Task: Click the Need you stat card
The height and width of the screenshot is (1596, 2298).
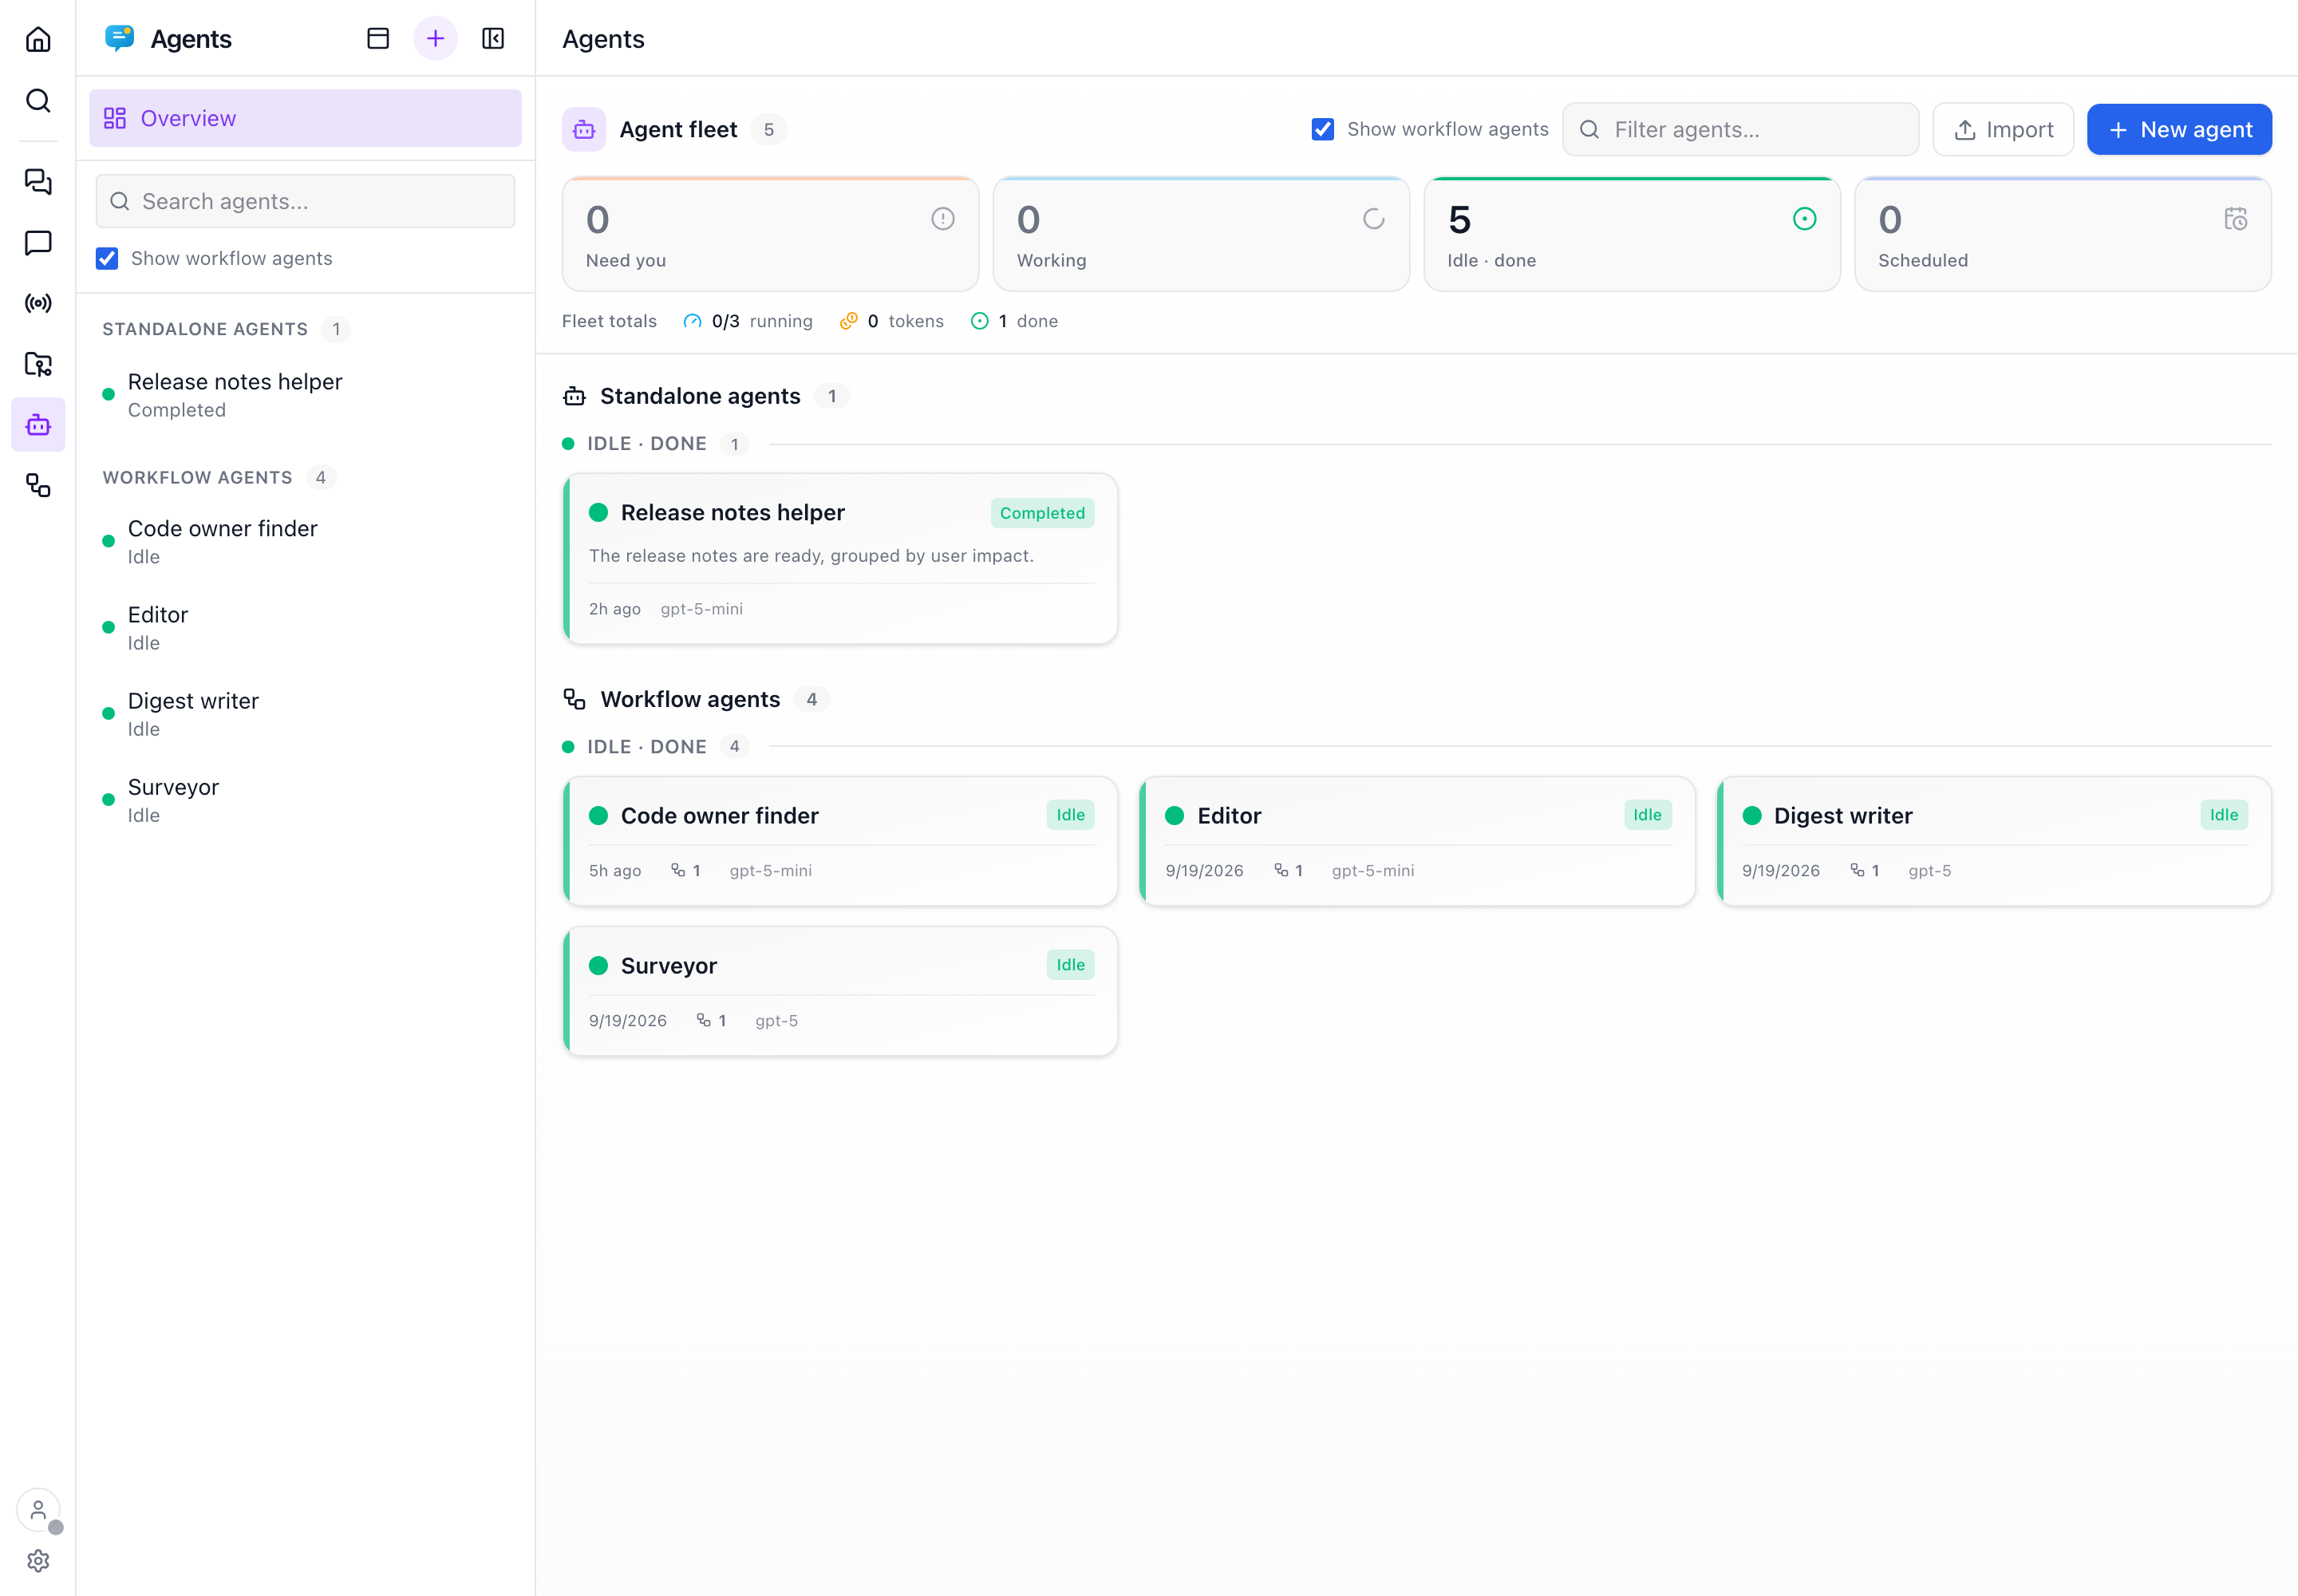Action: point(770,235)
